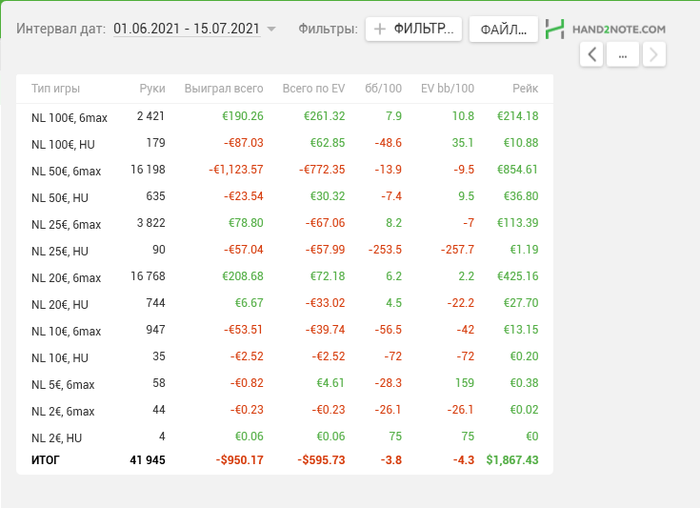The image size is (700, 508).
Task: Click the ellipsis page button
Action: 623,54
